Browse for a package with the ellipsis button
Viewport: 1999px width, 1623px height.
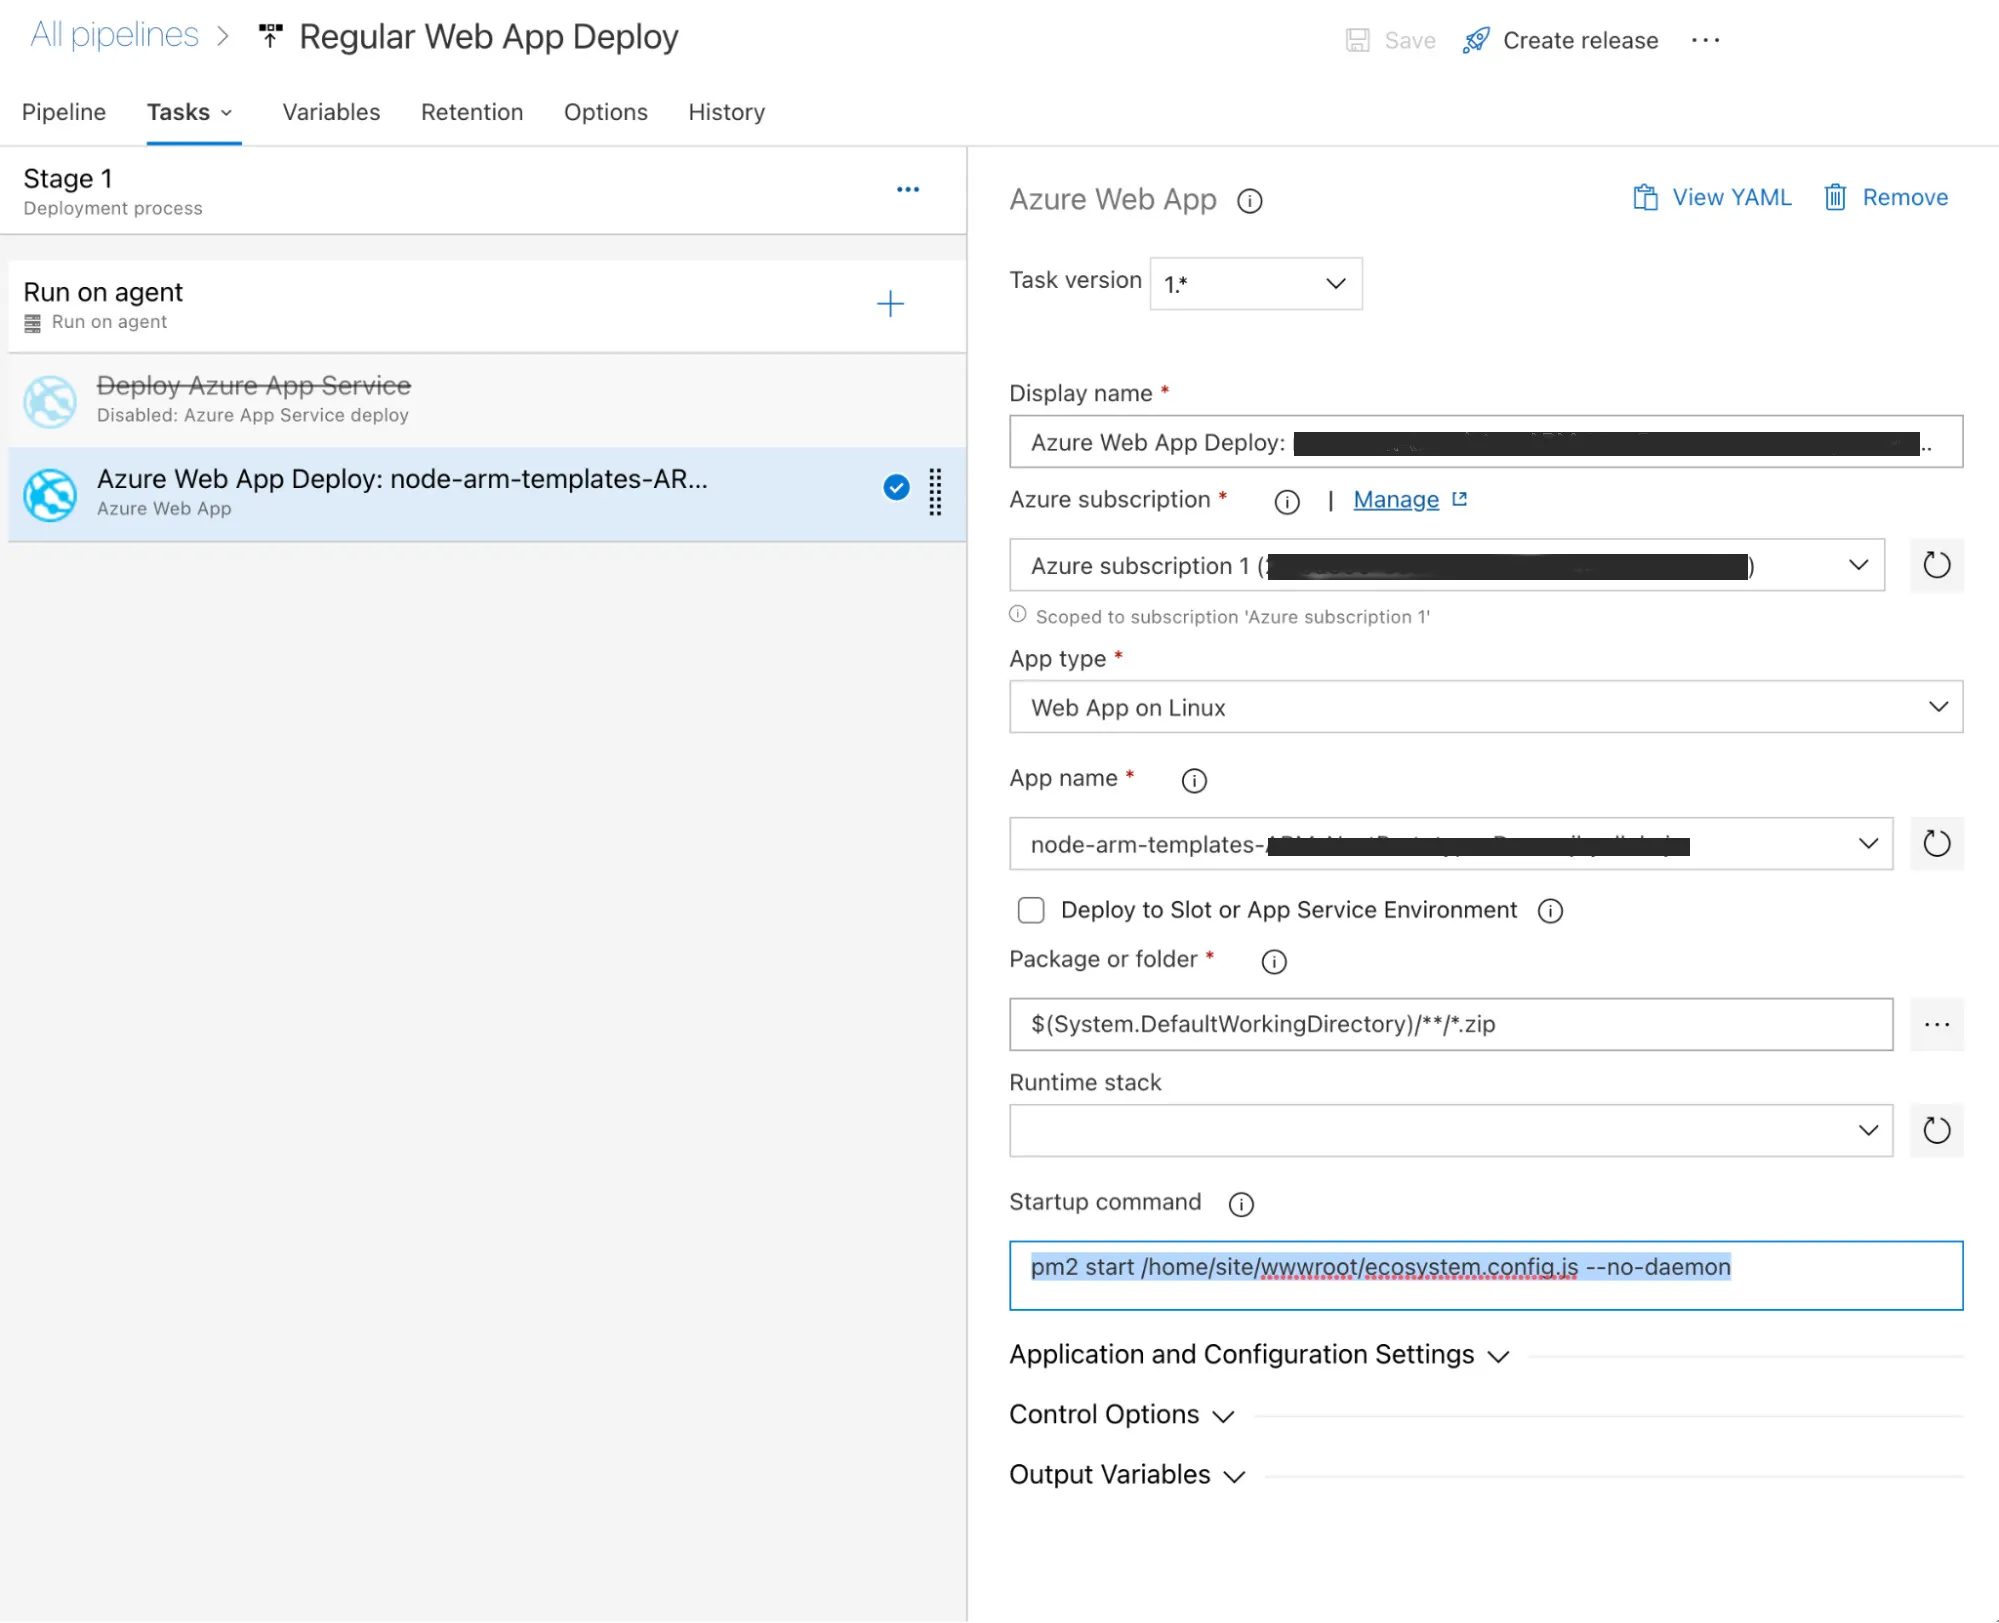(1936, 1024)
